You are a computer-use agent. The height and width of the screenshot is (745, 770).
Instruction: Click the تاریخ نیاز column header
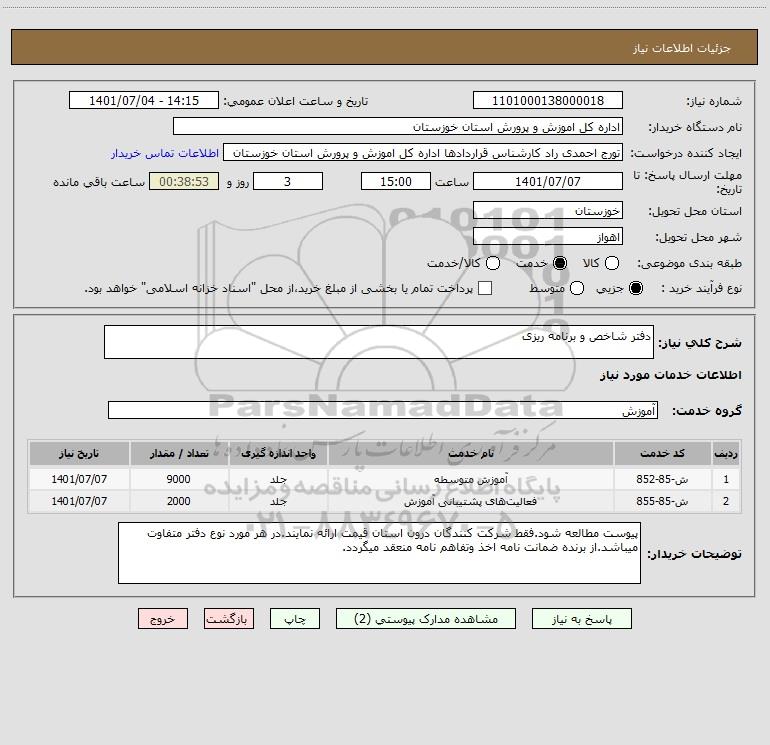point(79,453)
